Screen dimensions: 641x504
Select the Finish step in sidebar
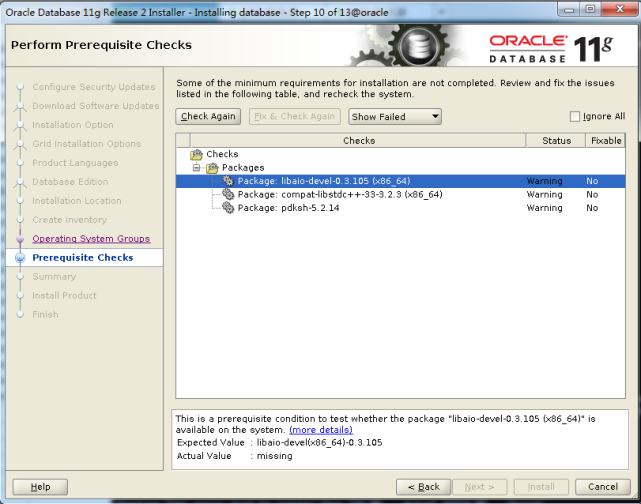[45, 314]
